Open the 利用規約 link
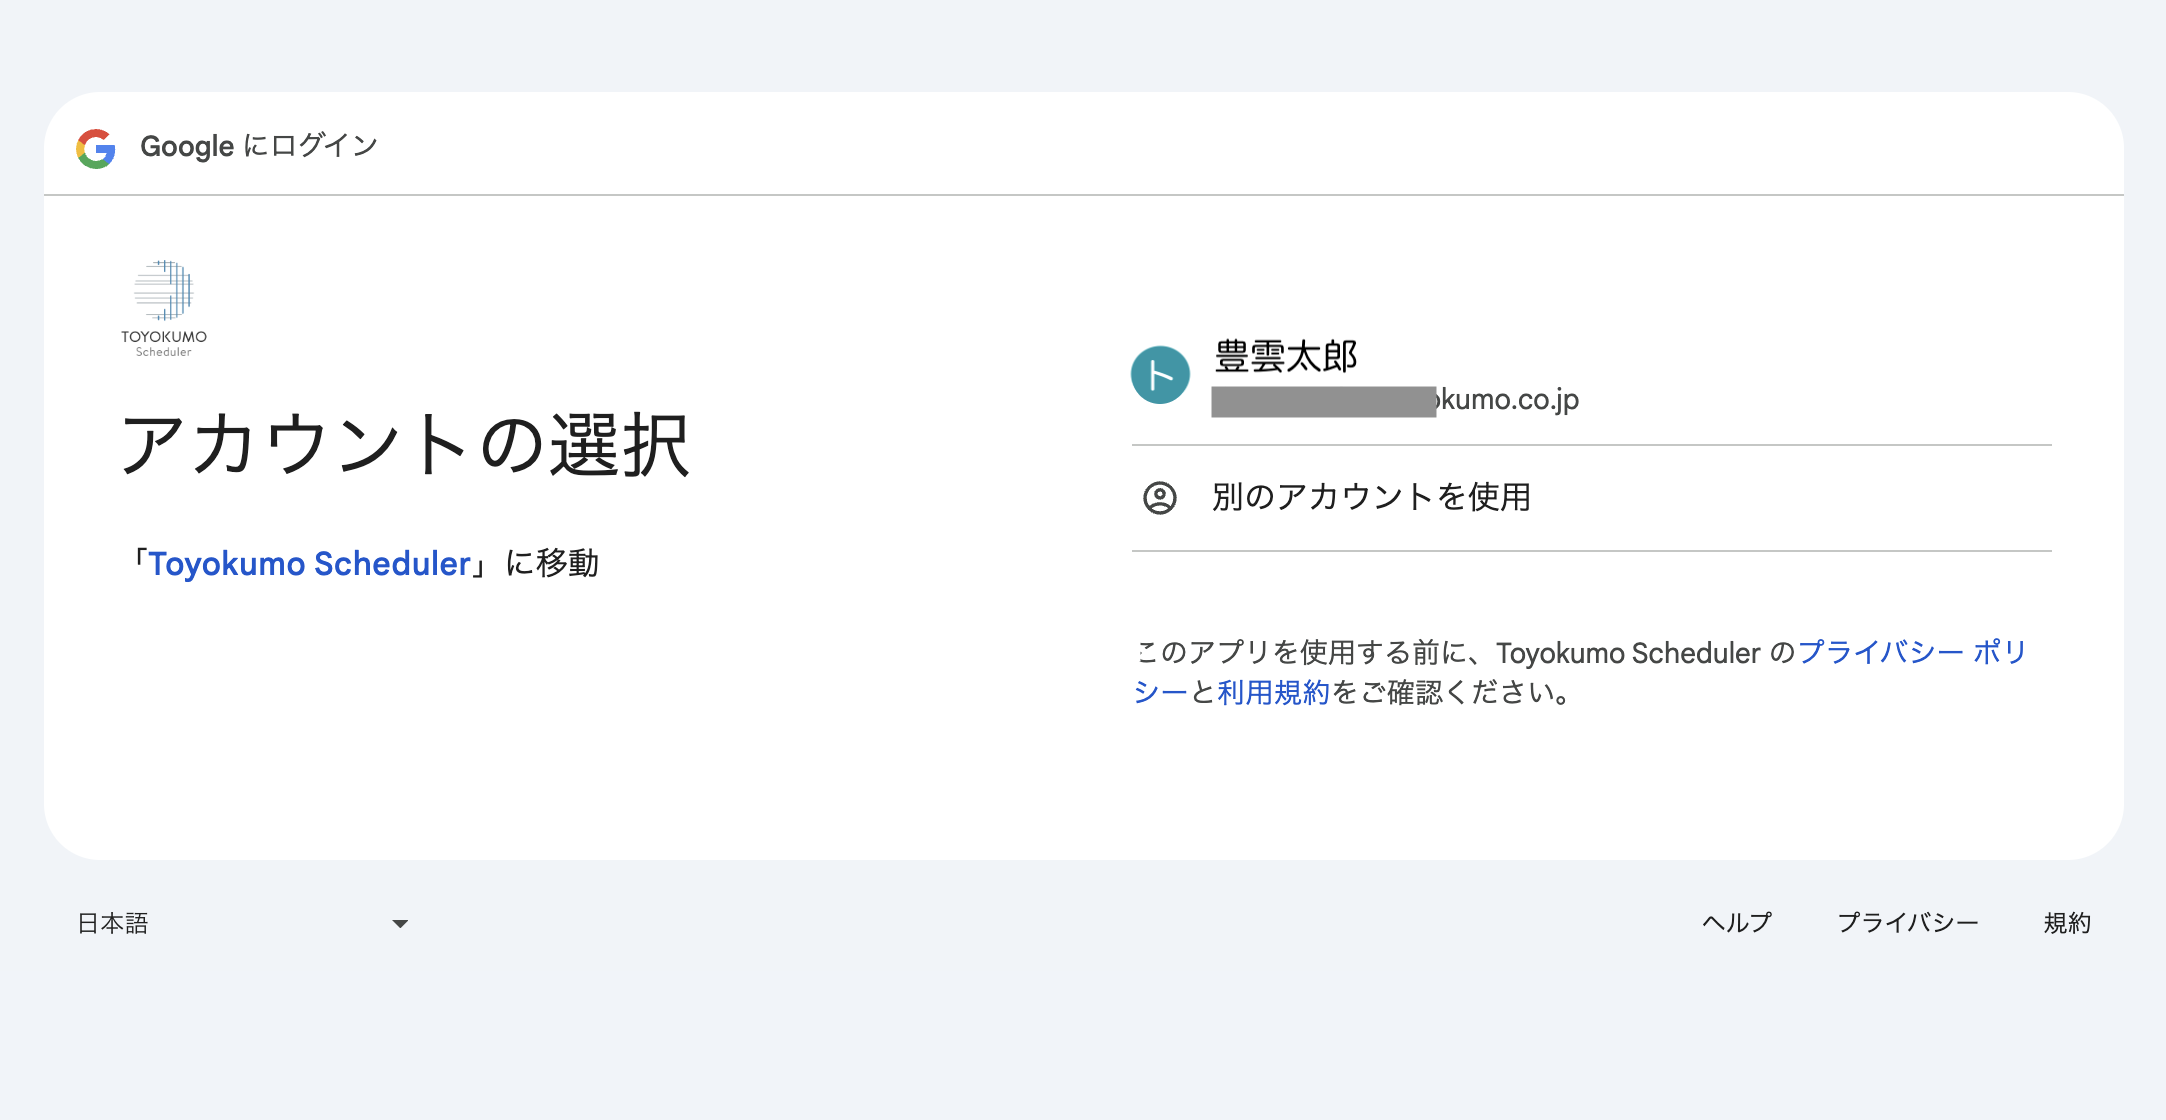Viewport: 2166px width, 1120px height. (1273, 692)
